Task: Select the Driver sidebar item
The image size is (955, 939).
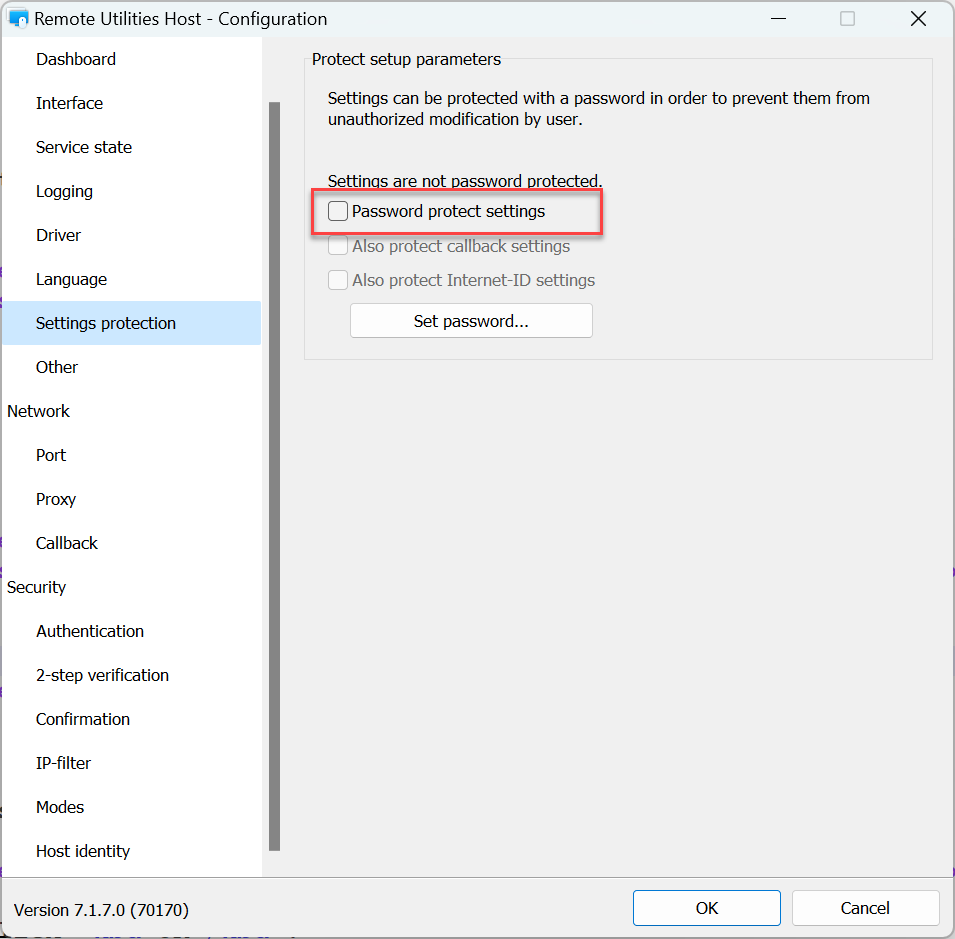Action: (x=58, y=235)
